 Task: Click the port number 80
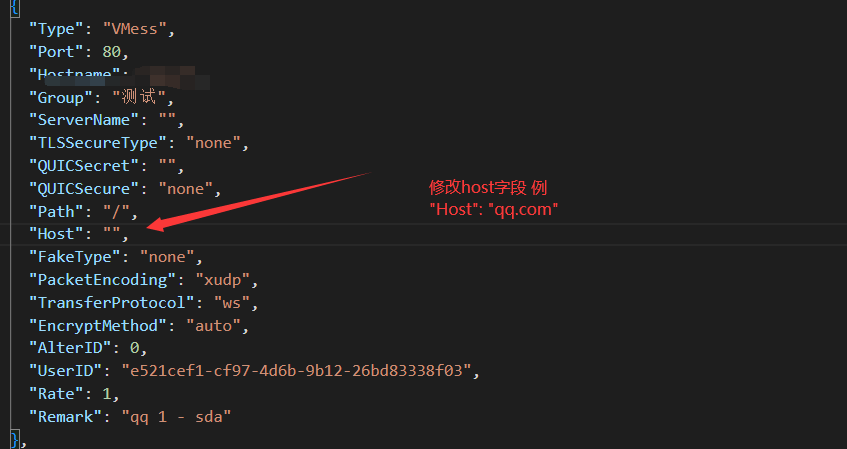coord(114,52)
